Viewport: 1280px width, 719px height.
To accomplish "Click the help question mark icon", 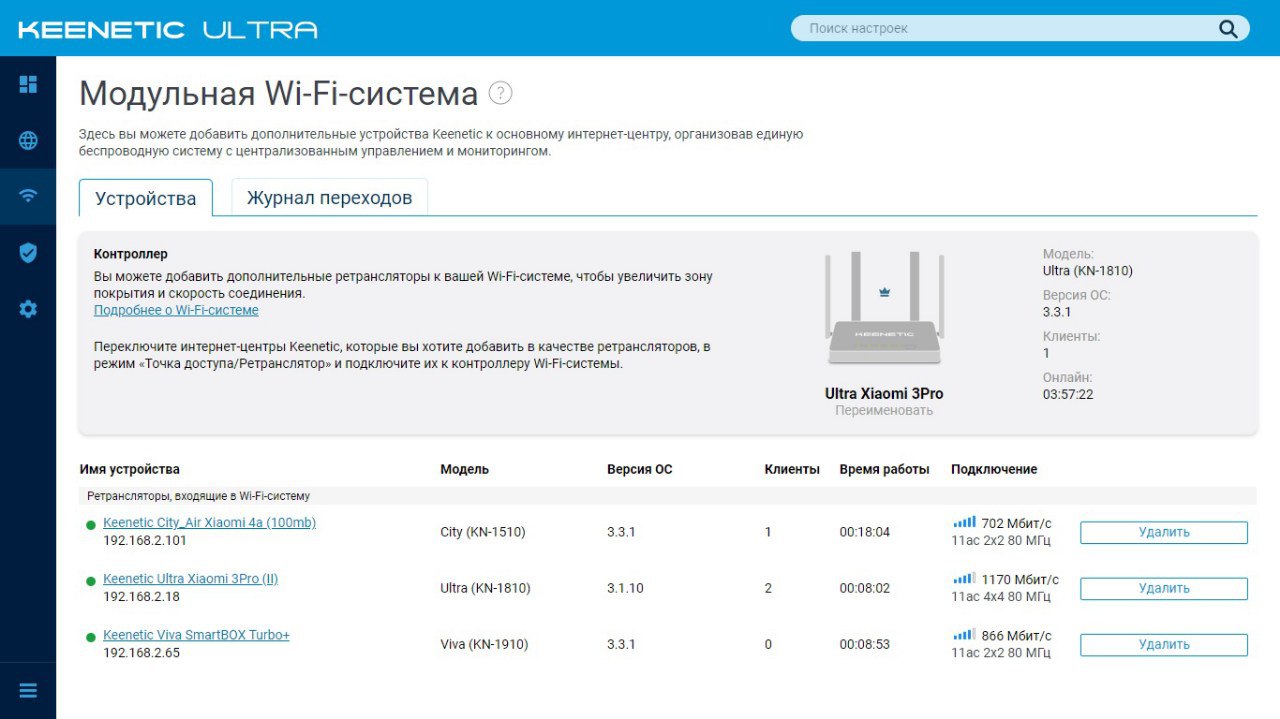I will (500, 93).
